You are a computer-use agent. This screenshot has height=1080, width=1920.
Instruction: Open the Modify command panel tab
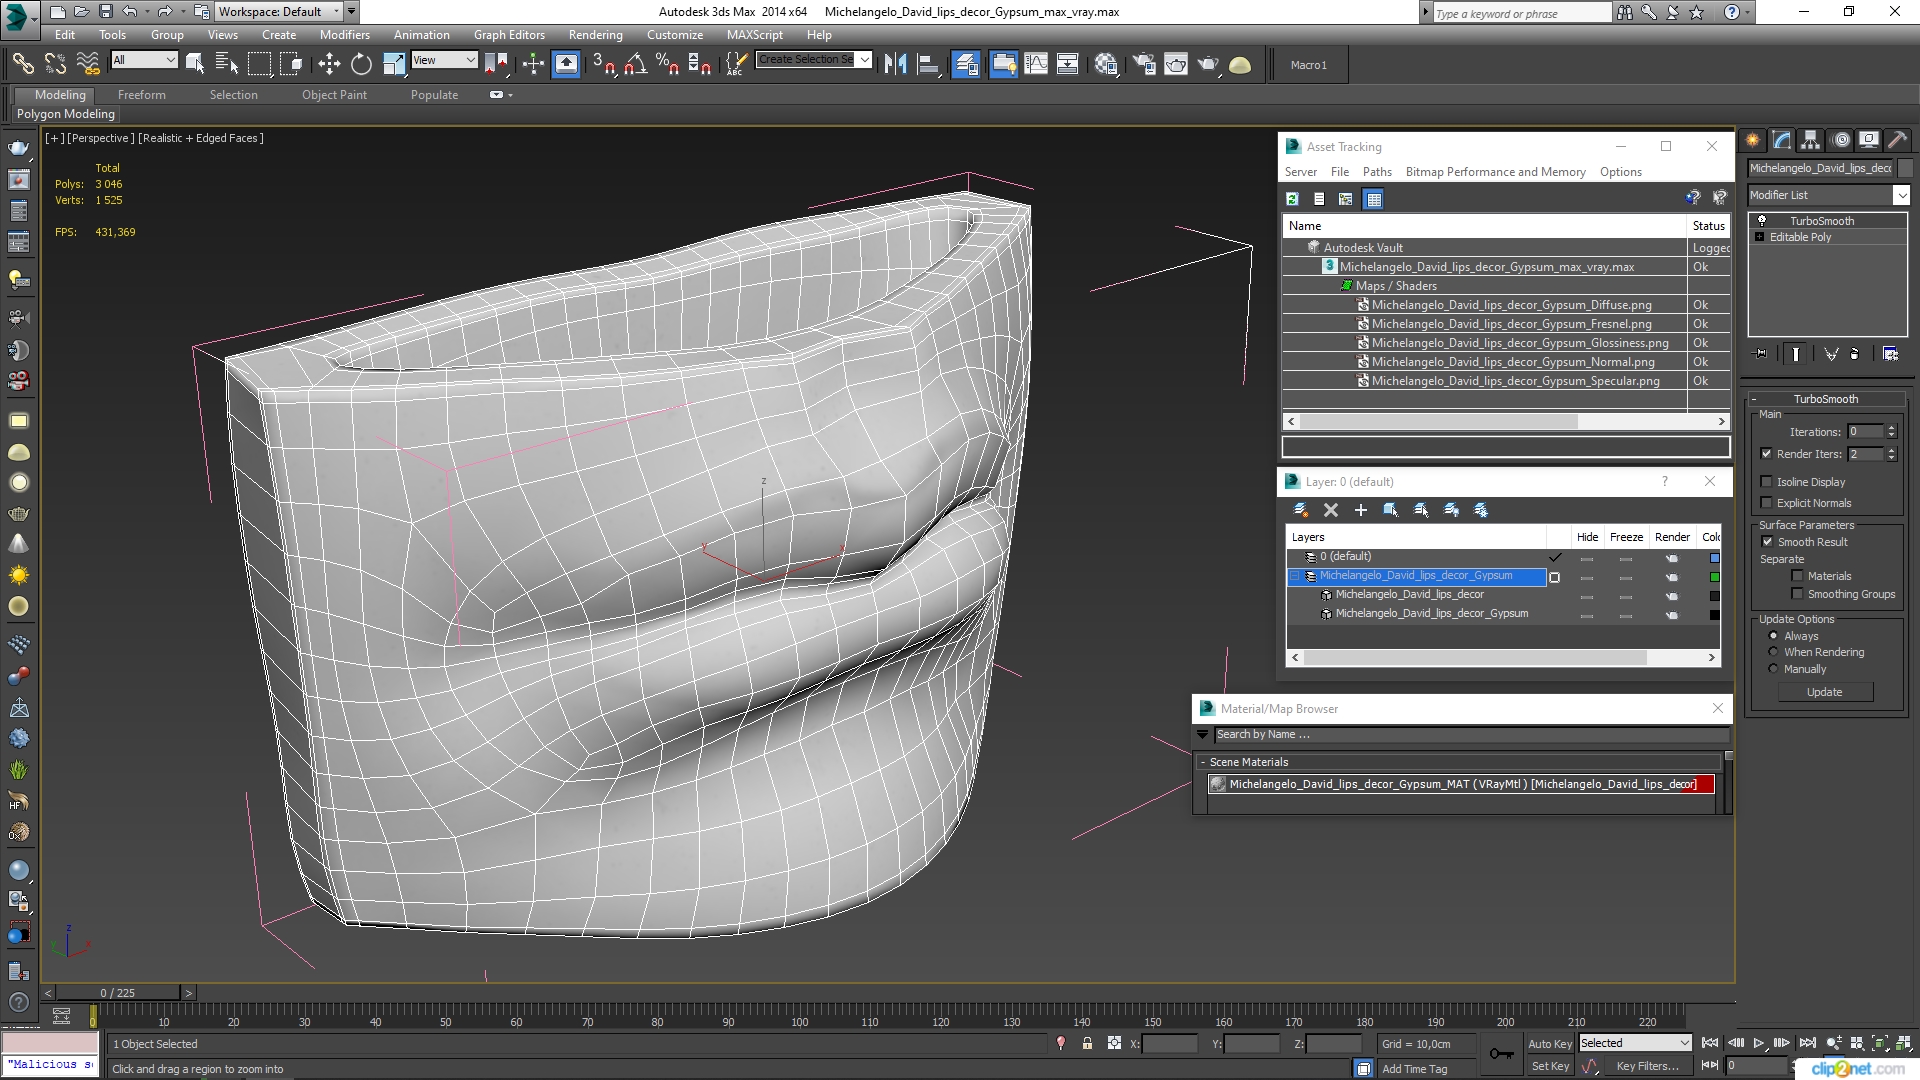(1782, 140)
